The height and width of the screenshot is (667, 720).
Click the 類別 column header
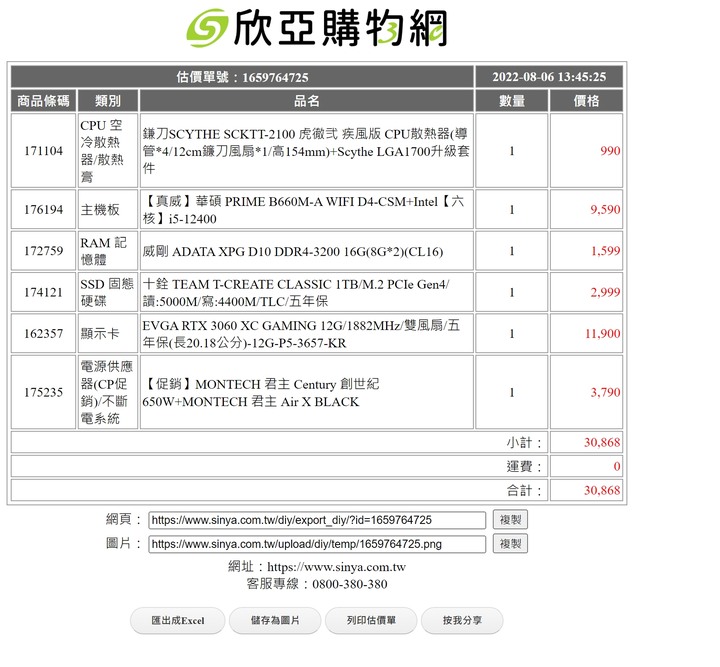click(x=108, y=101)
